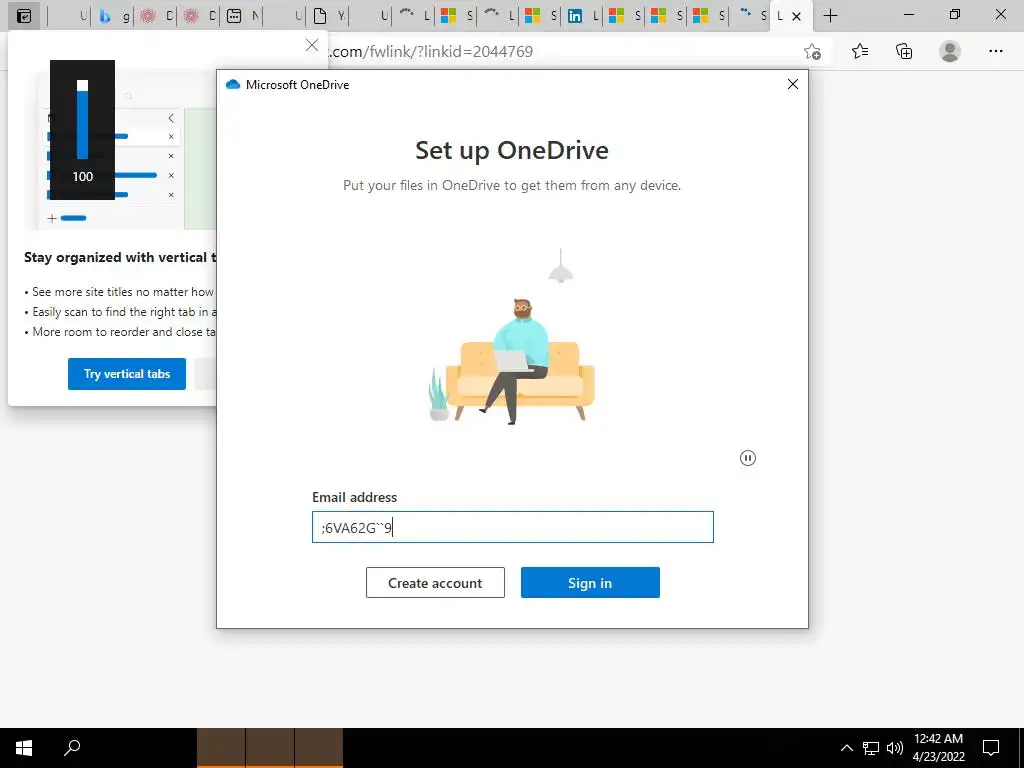Image resolution: width=1024 pixels, height=768 pixels.
Task: Click the OneDrive cloud icon in title
Action: pos(232,84)
